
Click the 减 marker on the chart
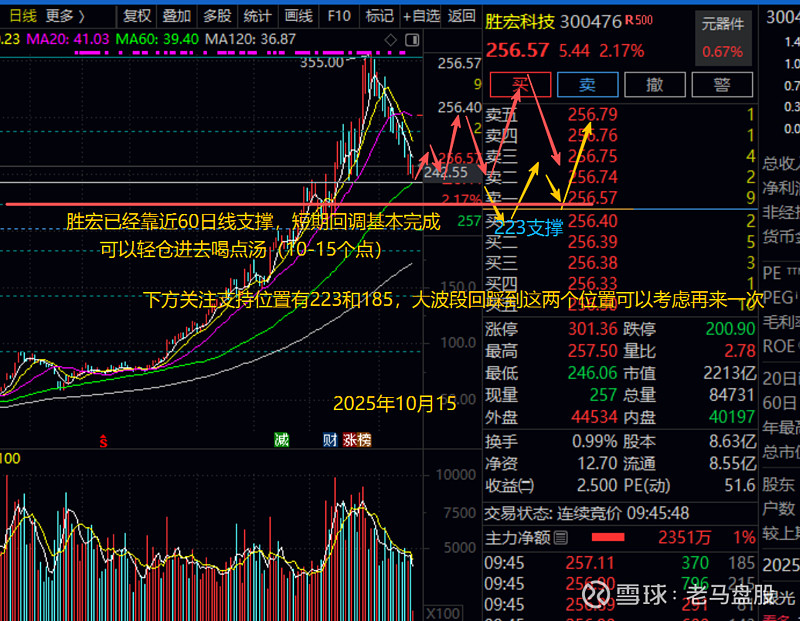tap(282, 439)
